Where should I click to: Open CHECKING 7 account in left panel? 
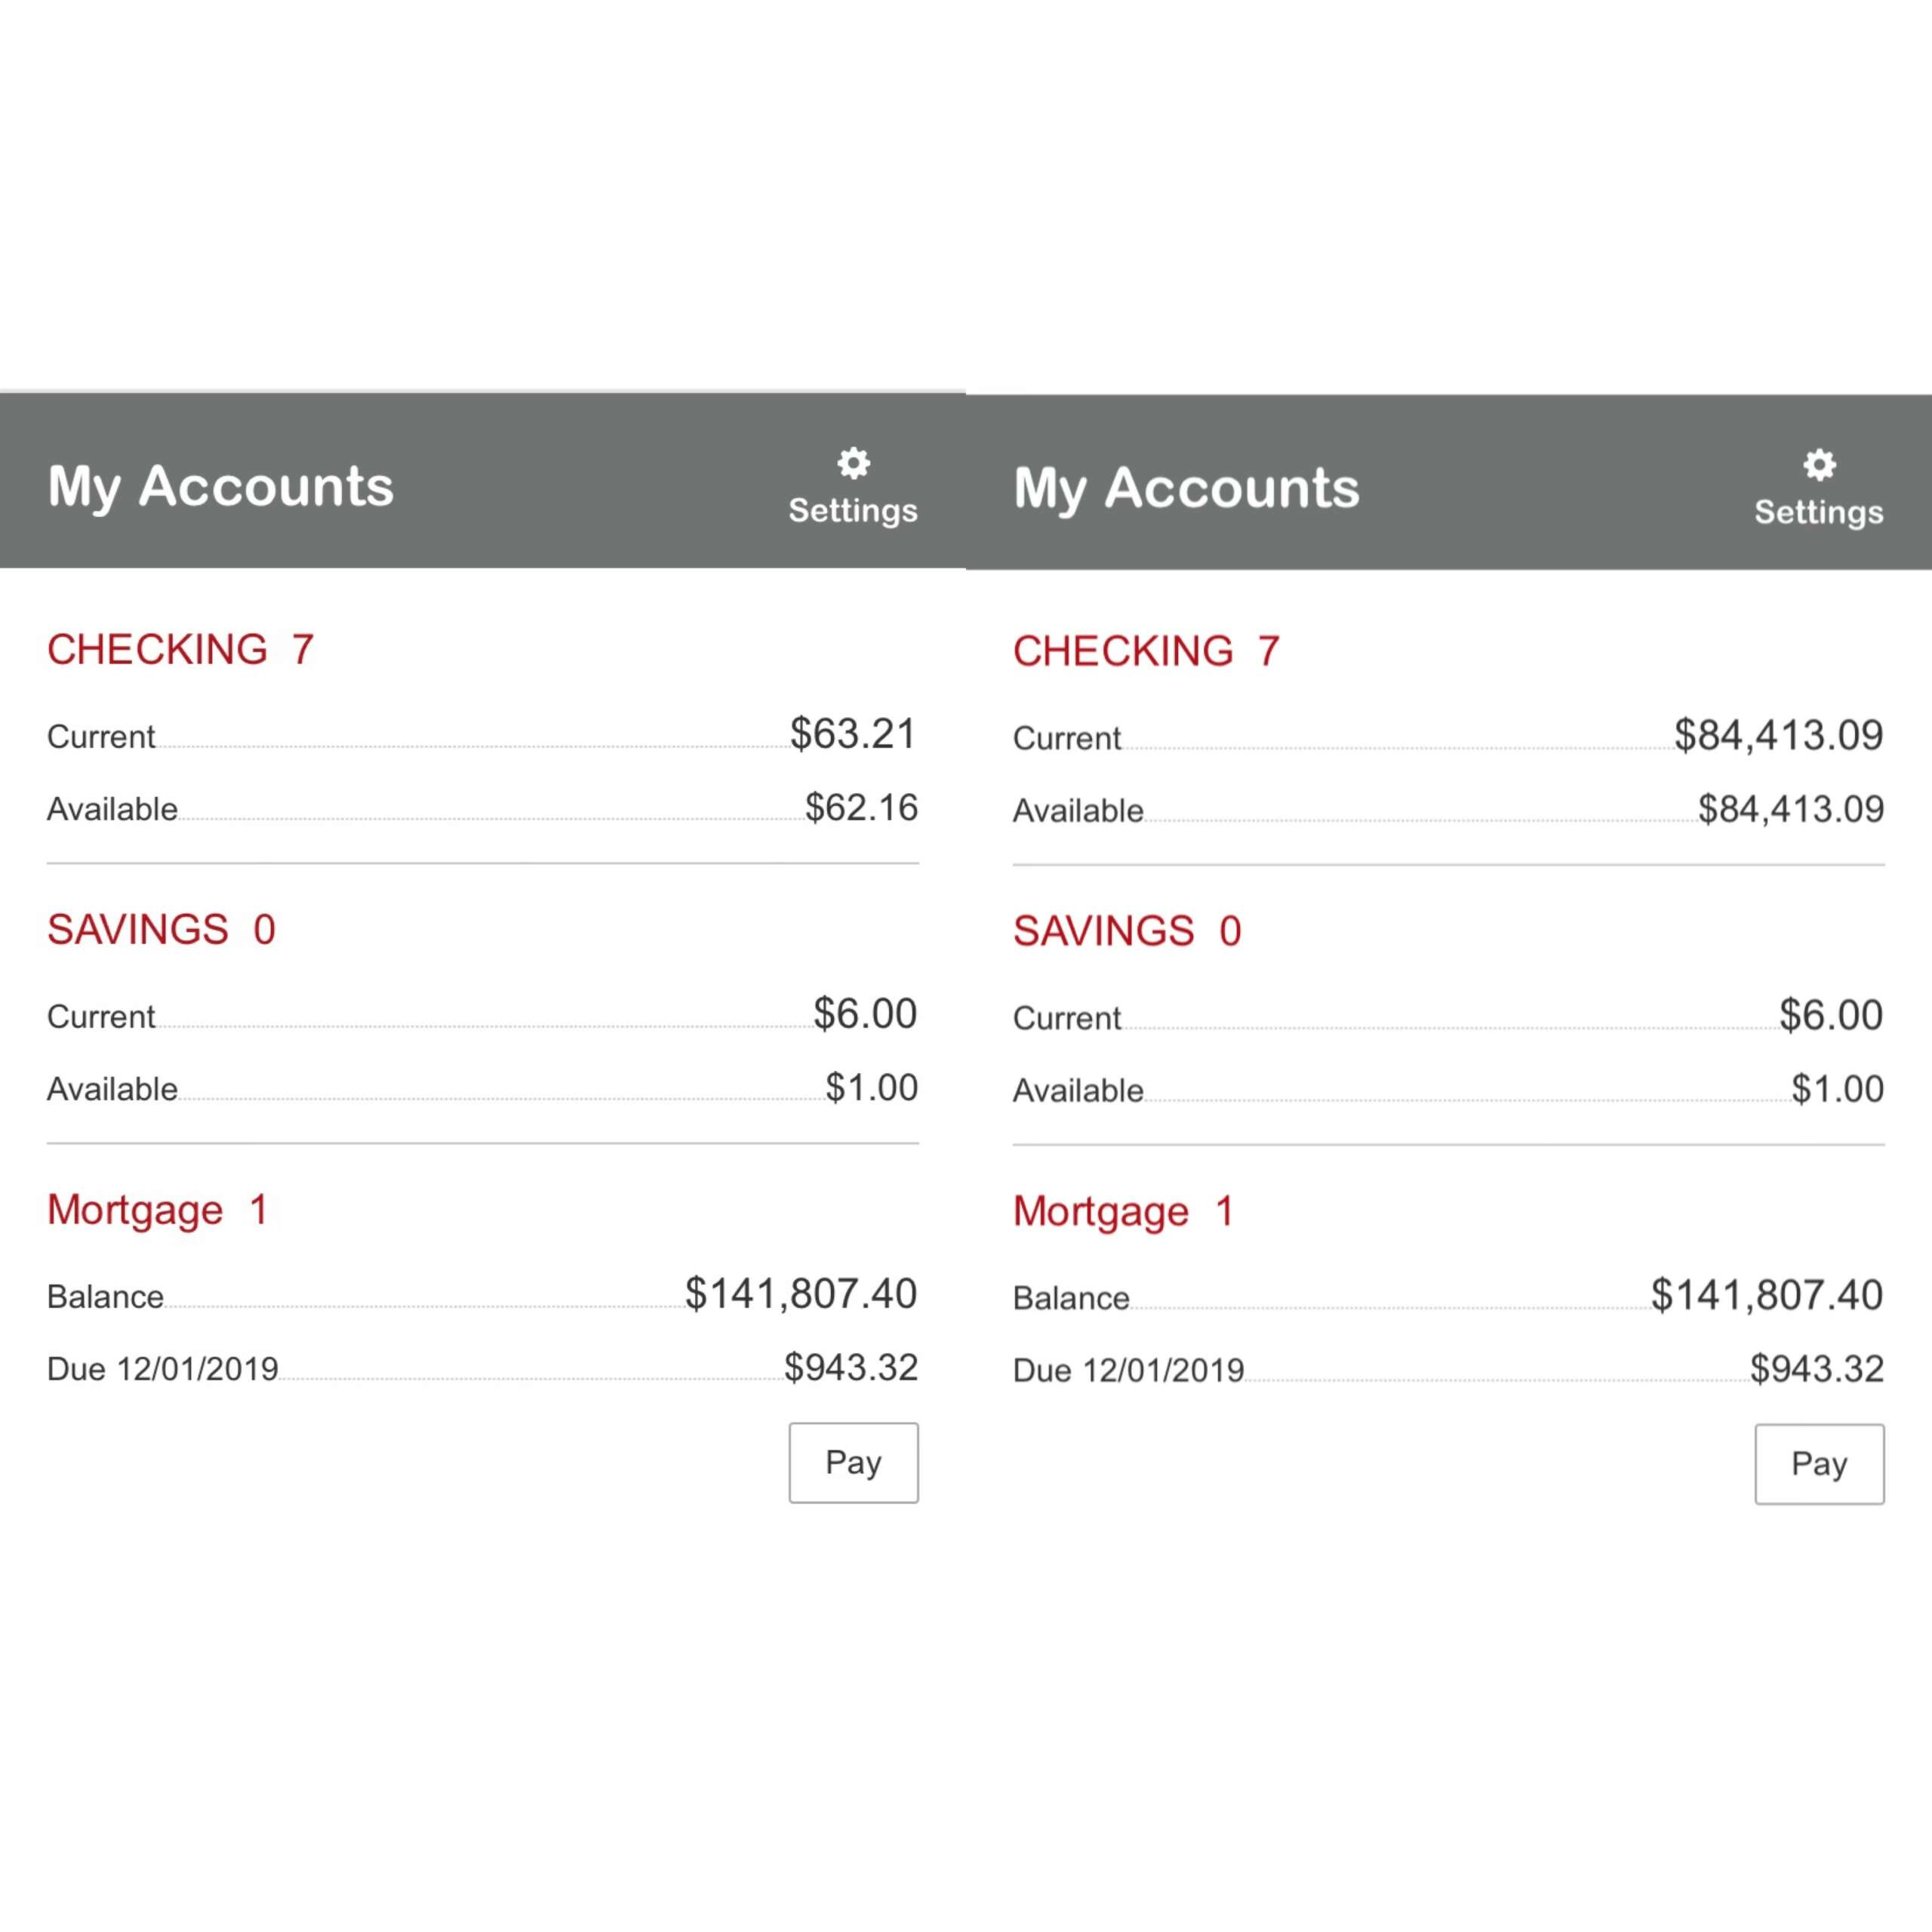click(x=180, y=650)
